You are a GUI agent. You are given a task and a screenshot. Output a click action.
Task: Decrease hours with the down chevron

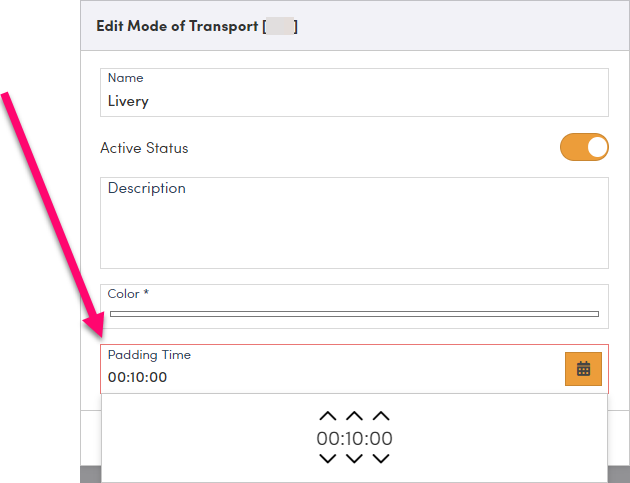(328, 459)
